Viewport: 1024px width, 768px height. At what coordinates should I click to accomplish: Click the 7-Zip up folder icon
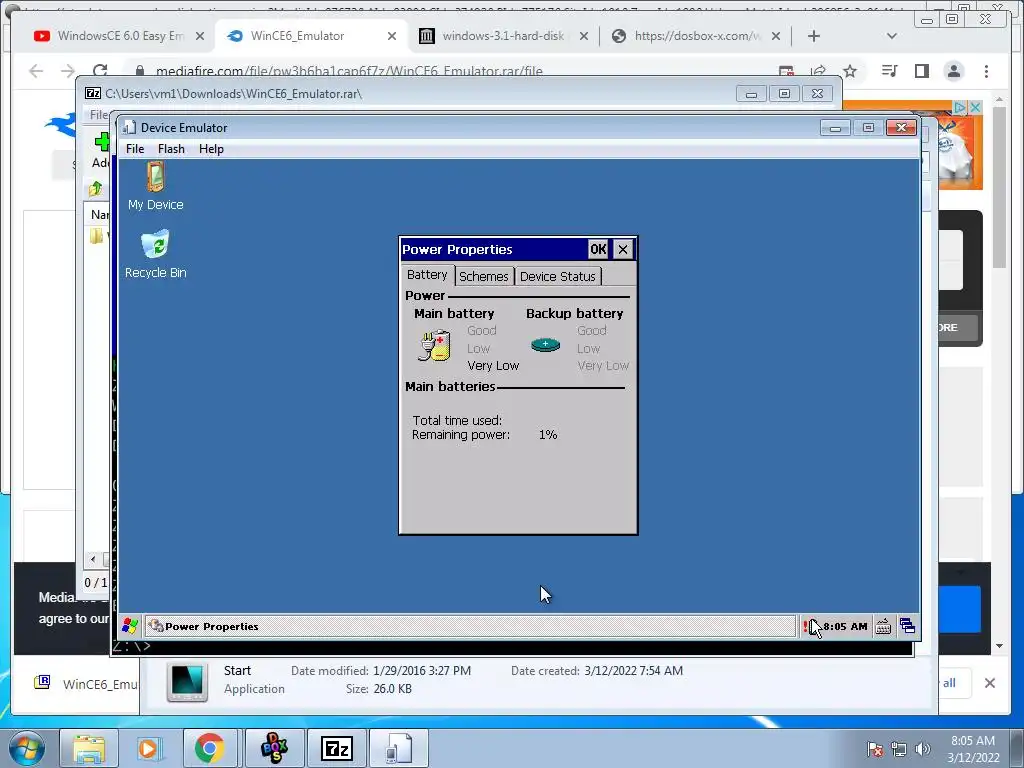[95, 189]
